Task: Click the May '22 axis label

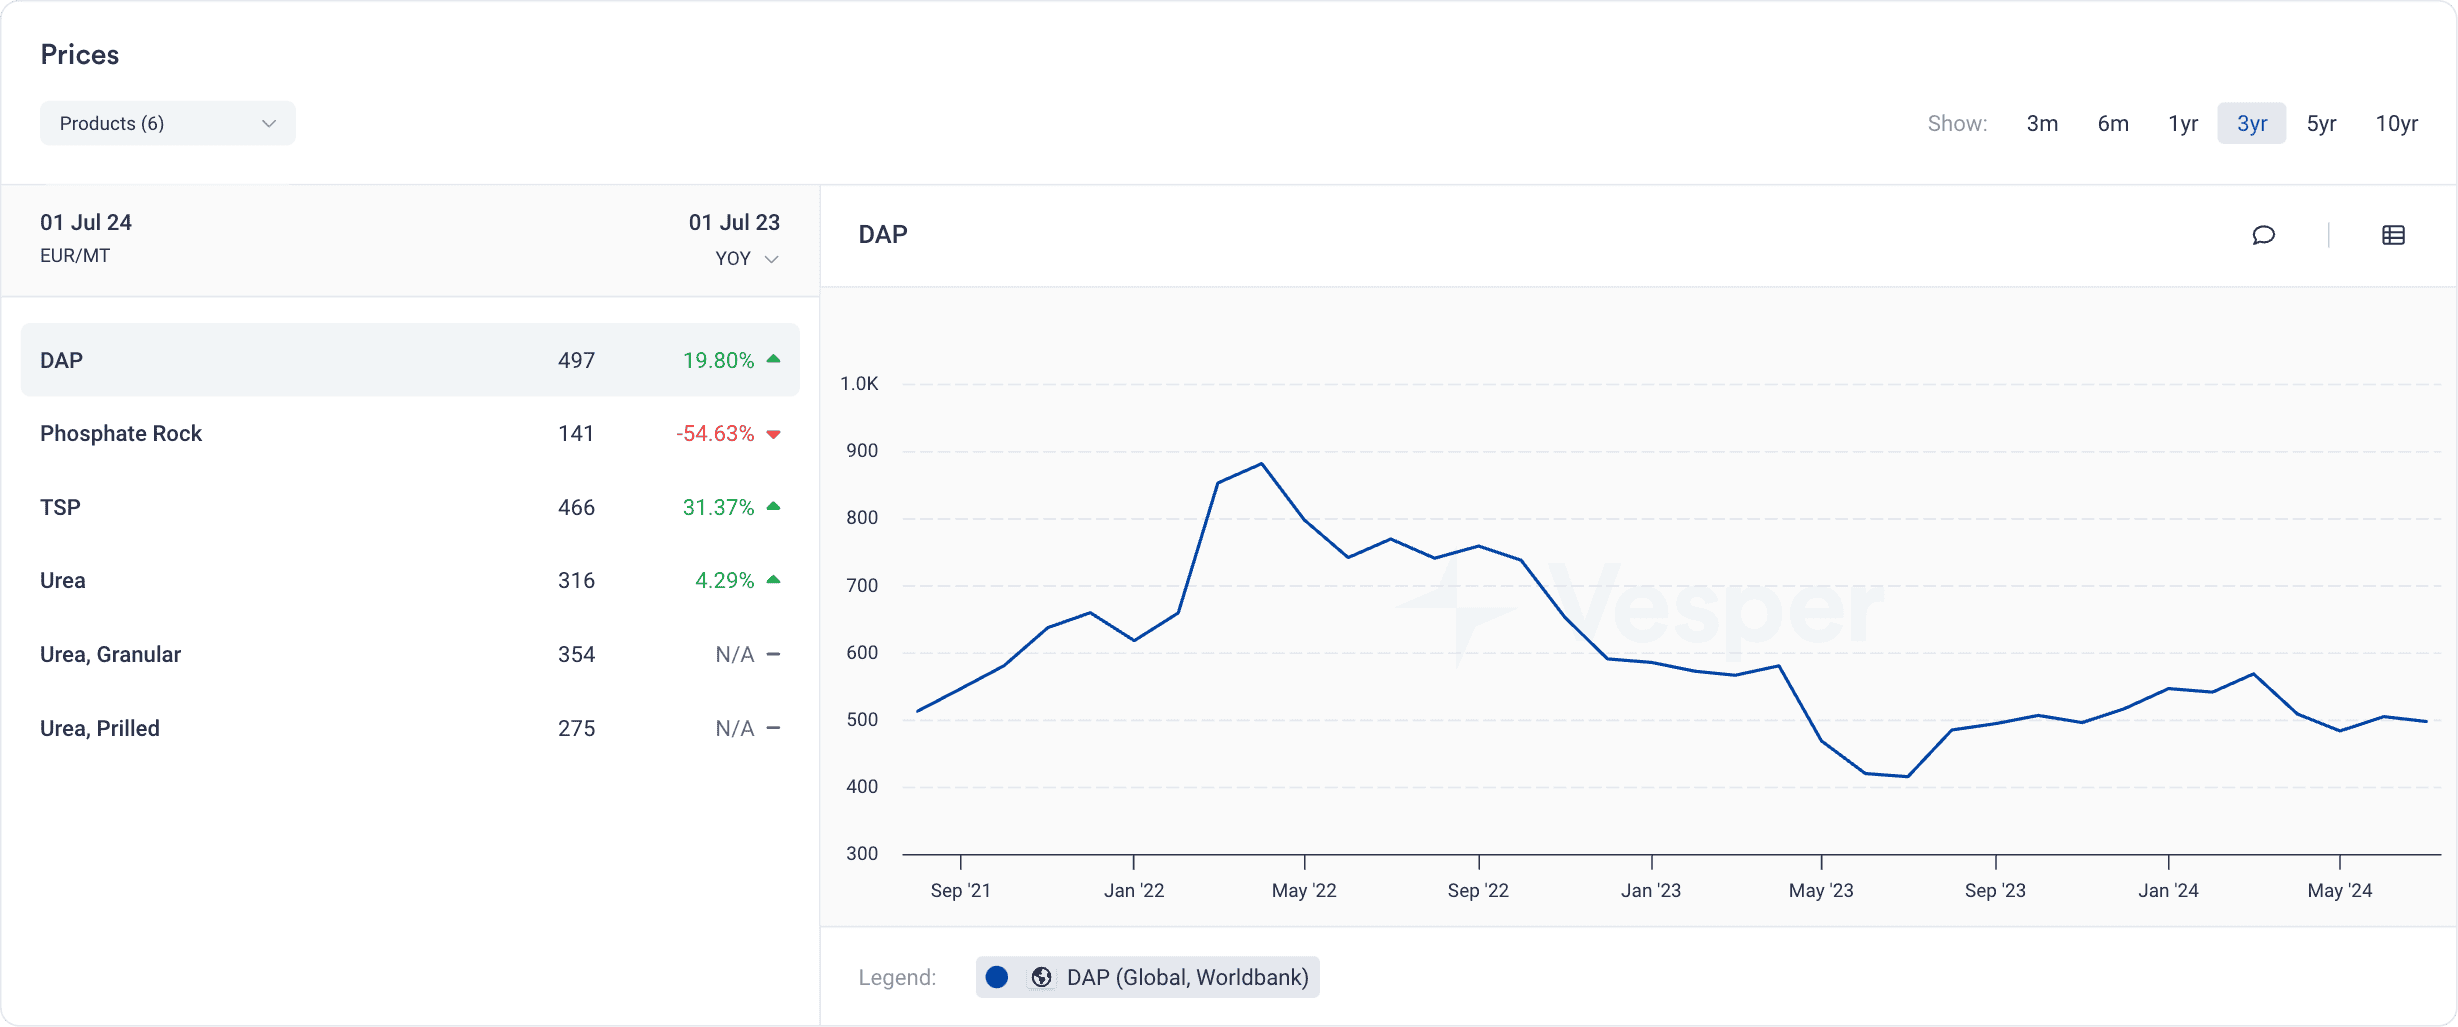Action: [1304, 890]
